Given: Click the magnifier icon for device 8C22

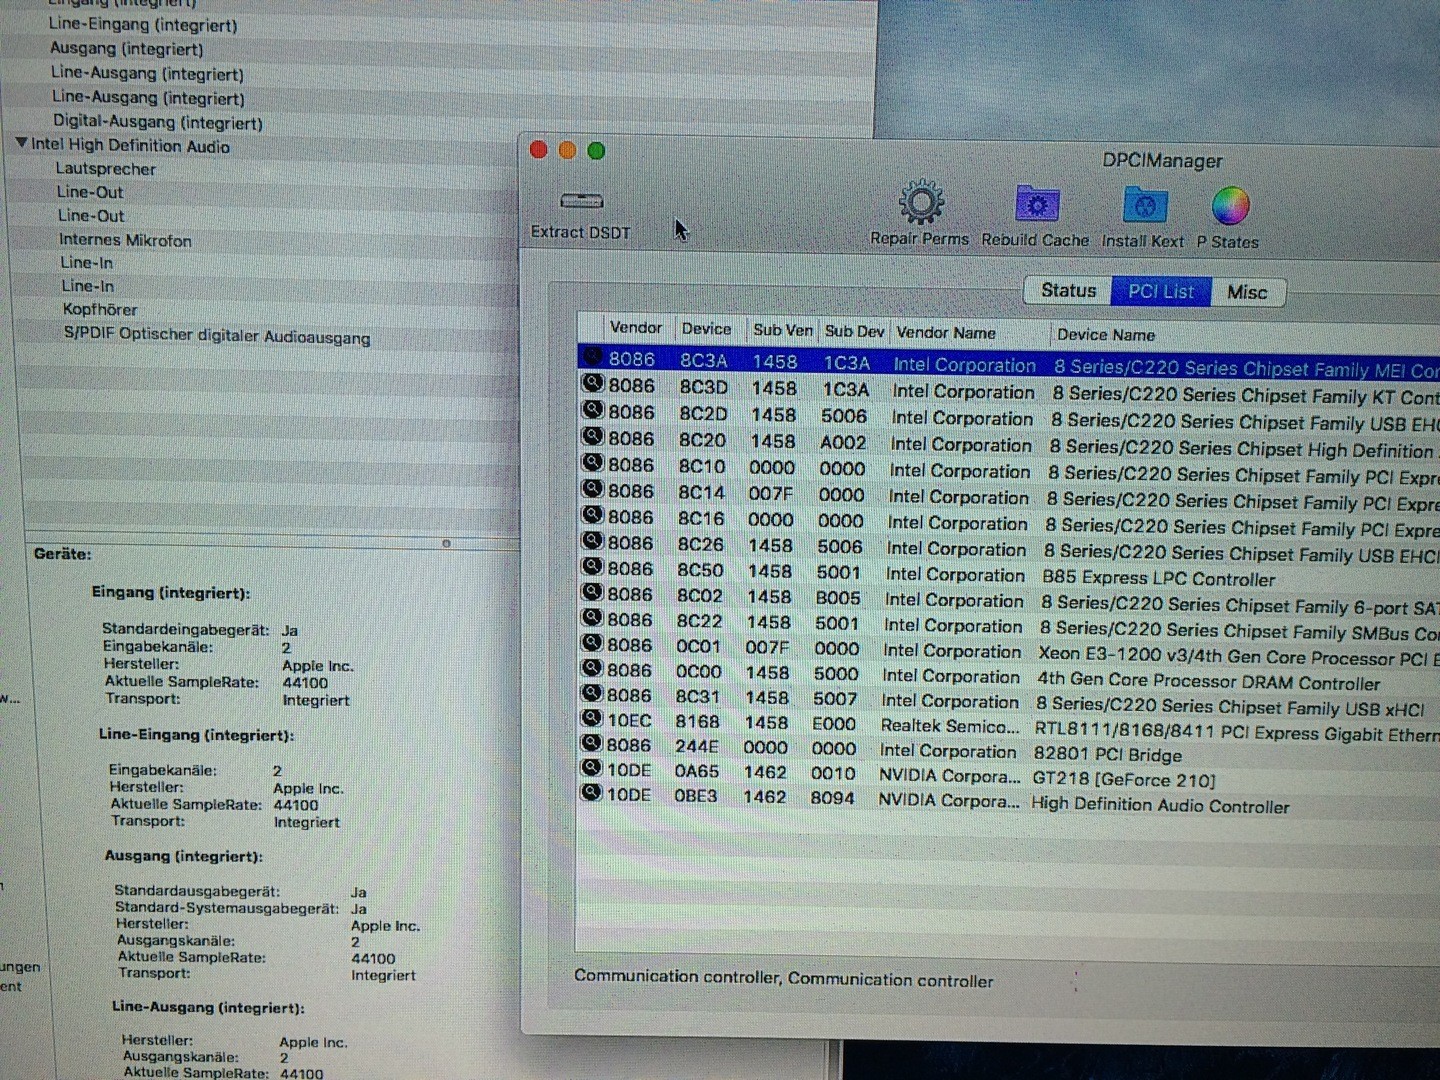Looking at the screenshot, I should [592, 618].
